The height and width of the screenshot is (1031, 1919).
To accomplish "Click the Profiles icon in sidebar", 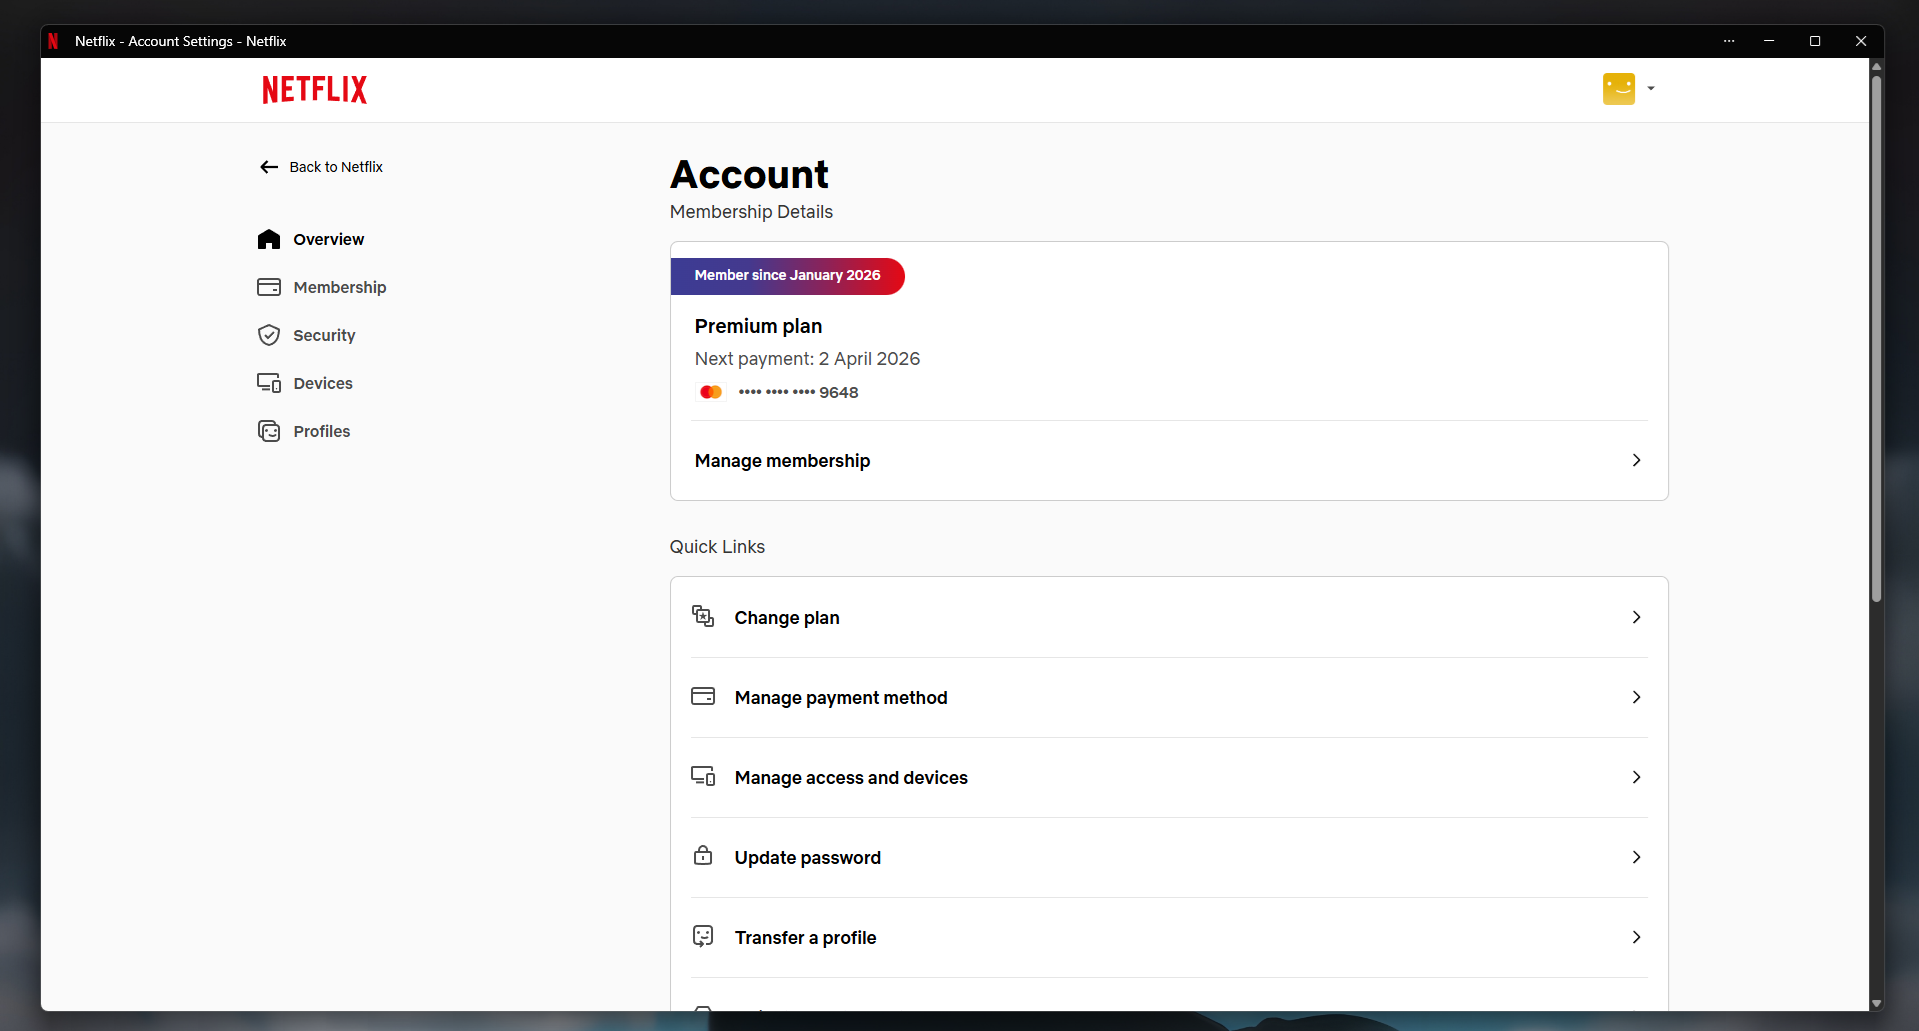I will pyautogui.click(x=269, y=432).
